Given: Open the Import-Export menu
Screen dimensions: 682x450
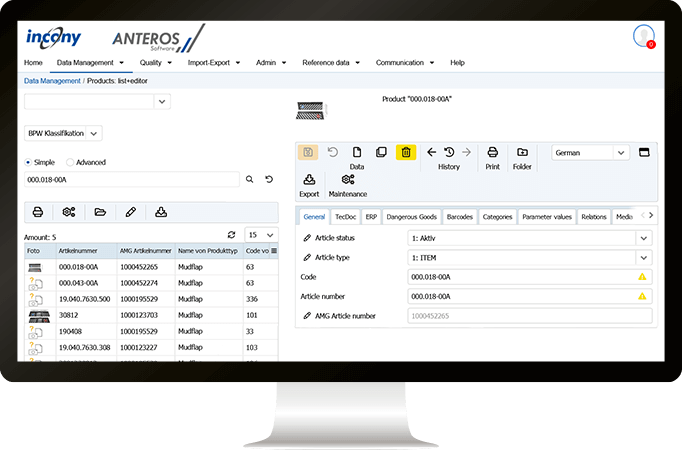Looking at the screenshot, I should [214, 63].
